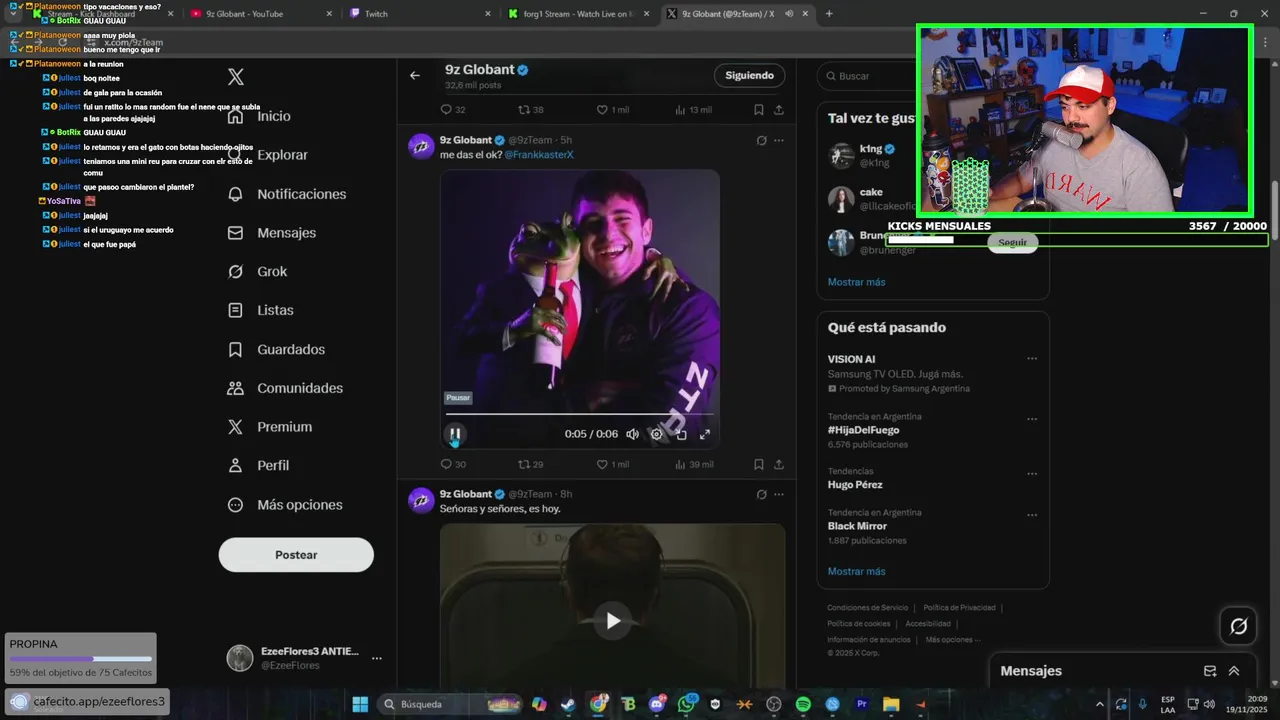Open more options on the 5h post
The height and width of the screenshot is (720, 1280).
[x=779, y=141]
